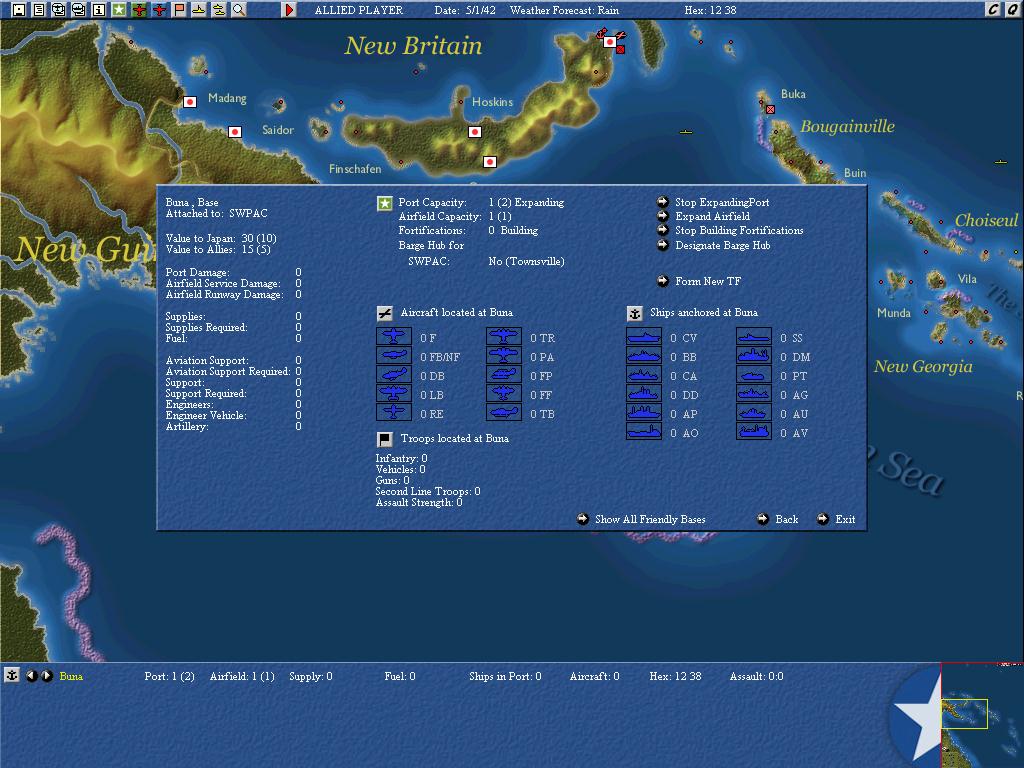Click 'Ships in Port: 0' in bottom bar

tap(505, 676)
